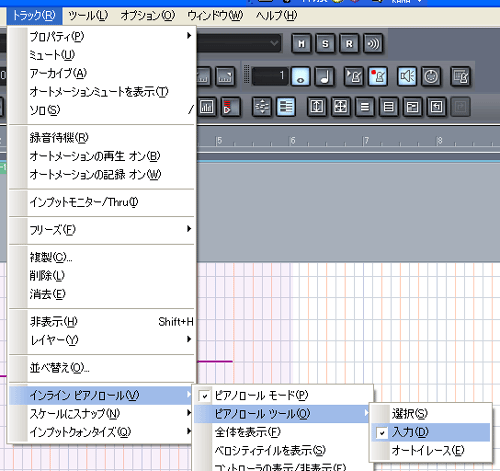Screen dimensions: 500x471
Task: Select インプットモニター/Thru(I) entry
Action: click(102, 202)
